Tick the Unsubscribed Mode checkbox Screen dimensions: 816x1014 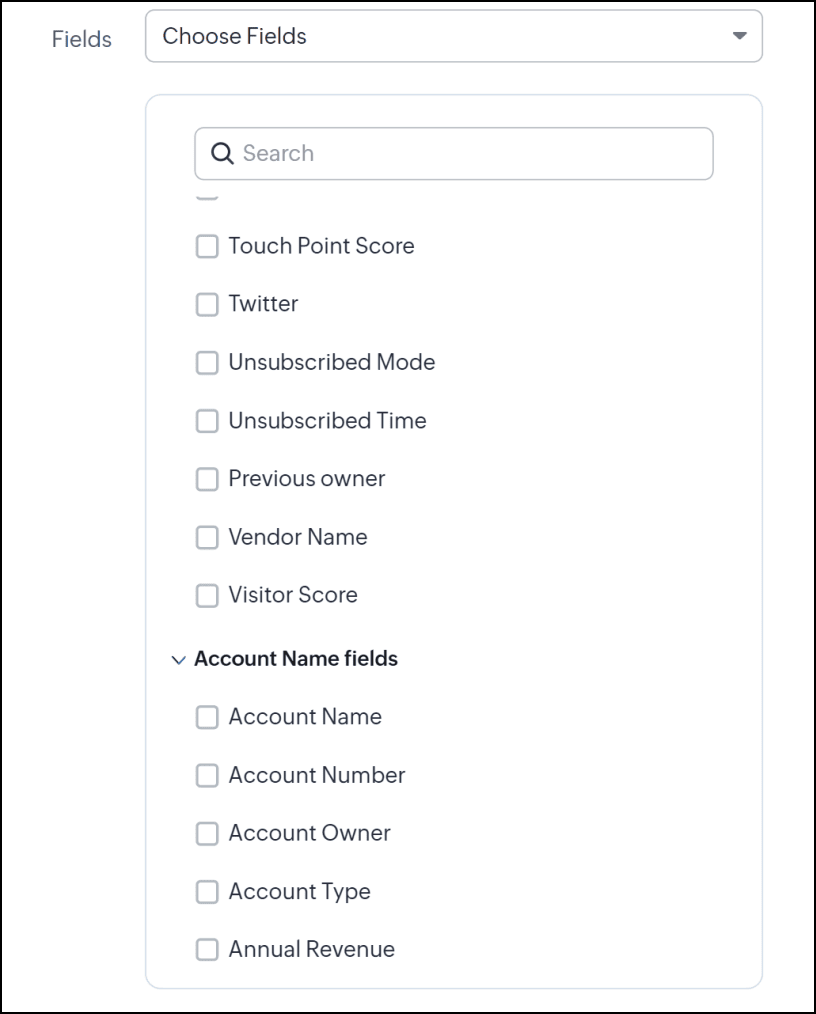point(207,362)
